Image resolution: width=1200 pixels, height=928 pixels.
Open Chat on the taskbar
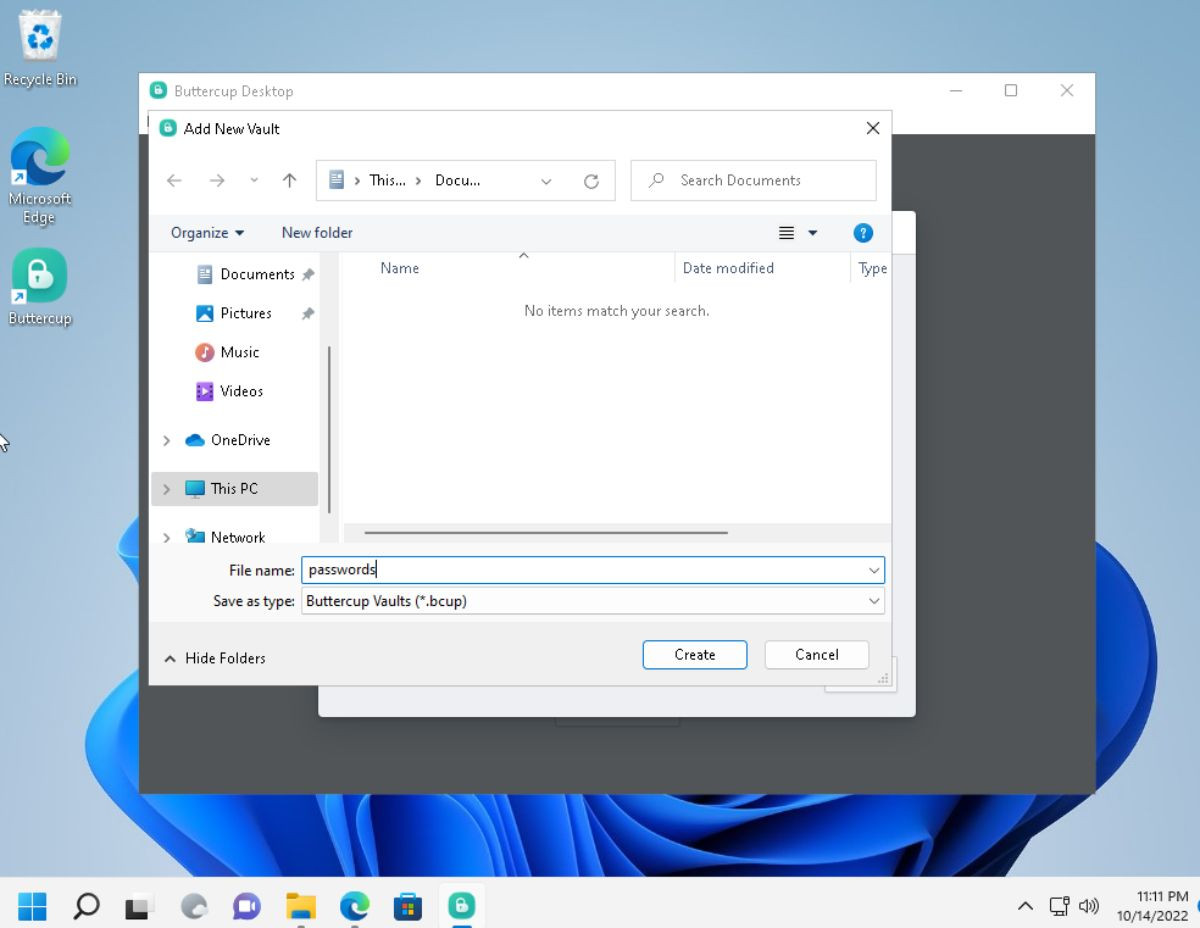tap(246, 907)
